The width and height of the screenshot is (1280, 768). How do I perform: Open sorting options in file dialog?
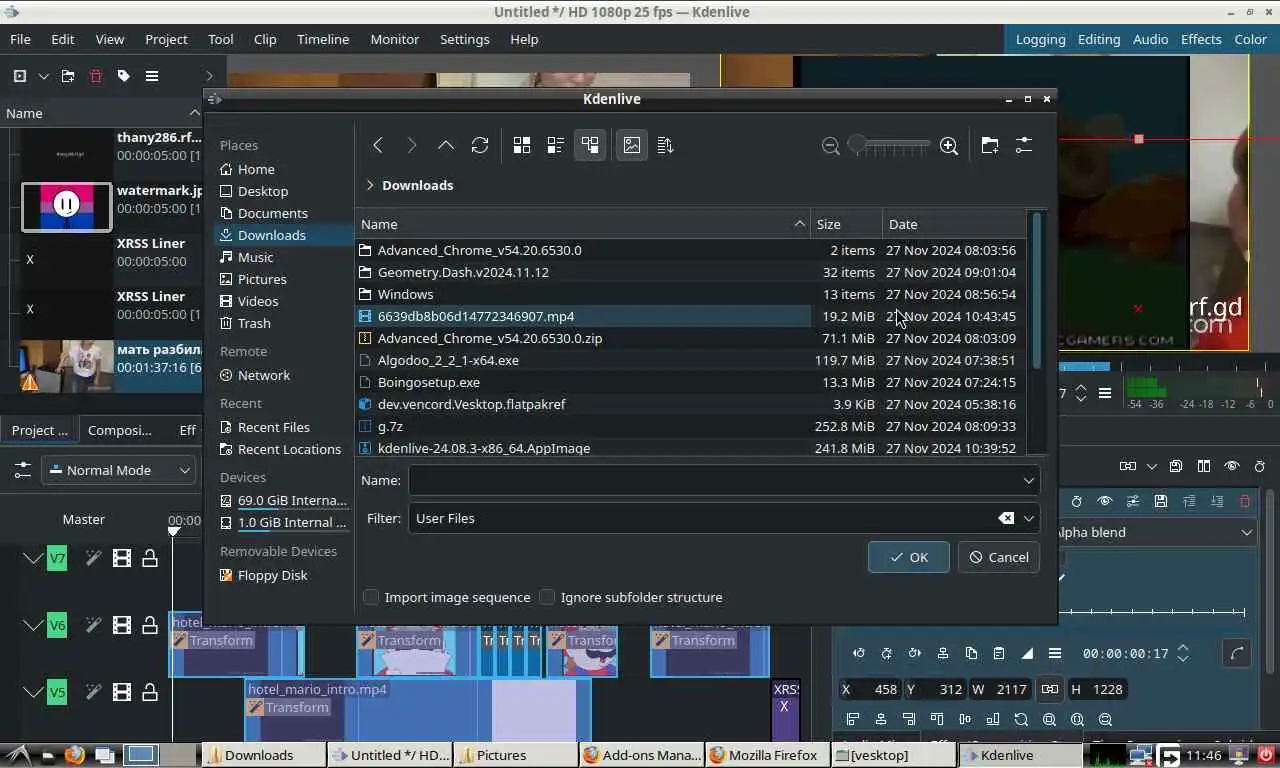(666, 145)
